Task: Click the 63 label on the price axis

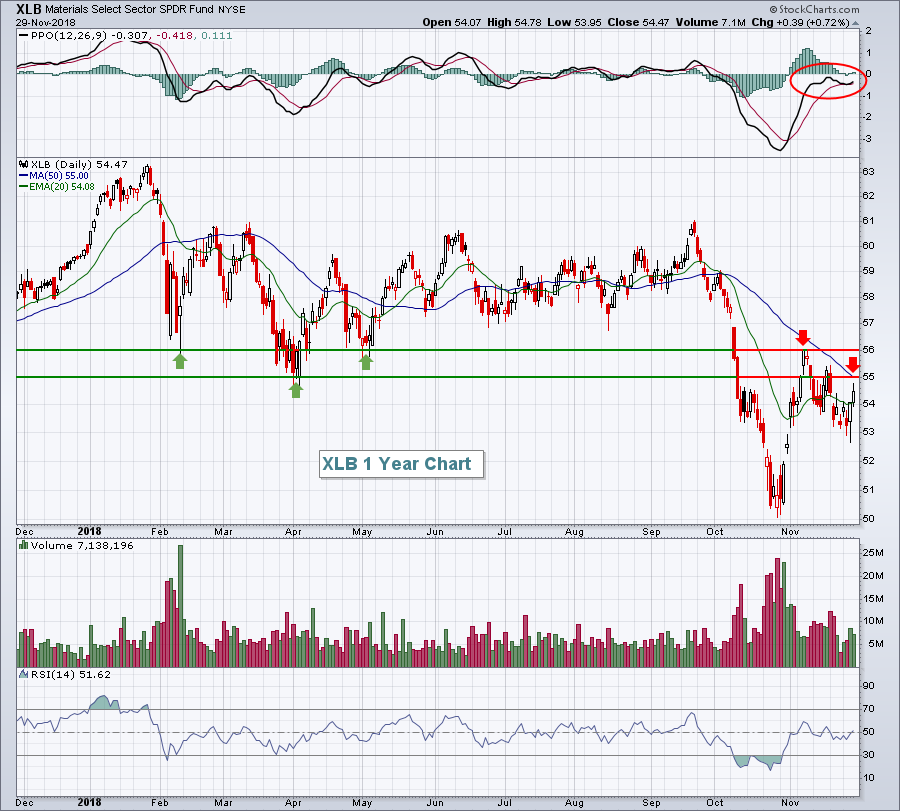Action: coord(868,172)
